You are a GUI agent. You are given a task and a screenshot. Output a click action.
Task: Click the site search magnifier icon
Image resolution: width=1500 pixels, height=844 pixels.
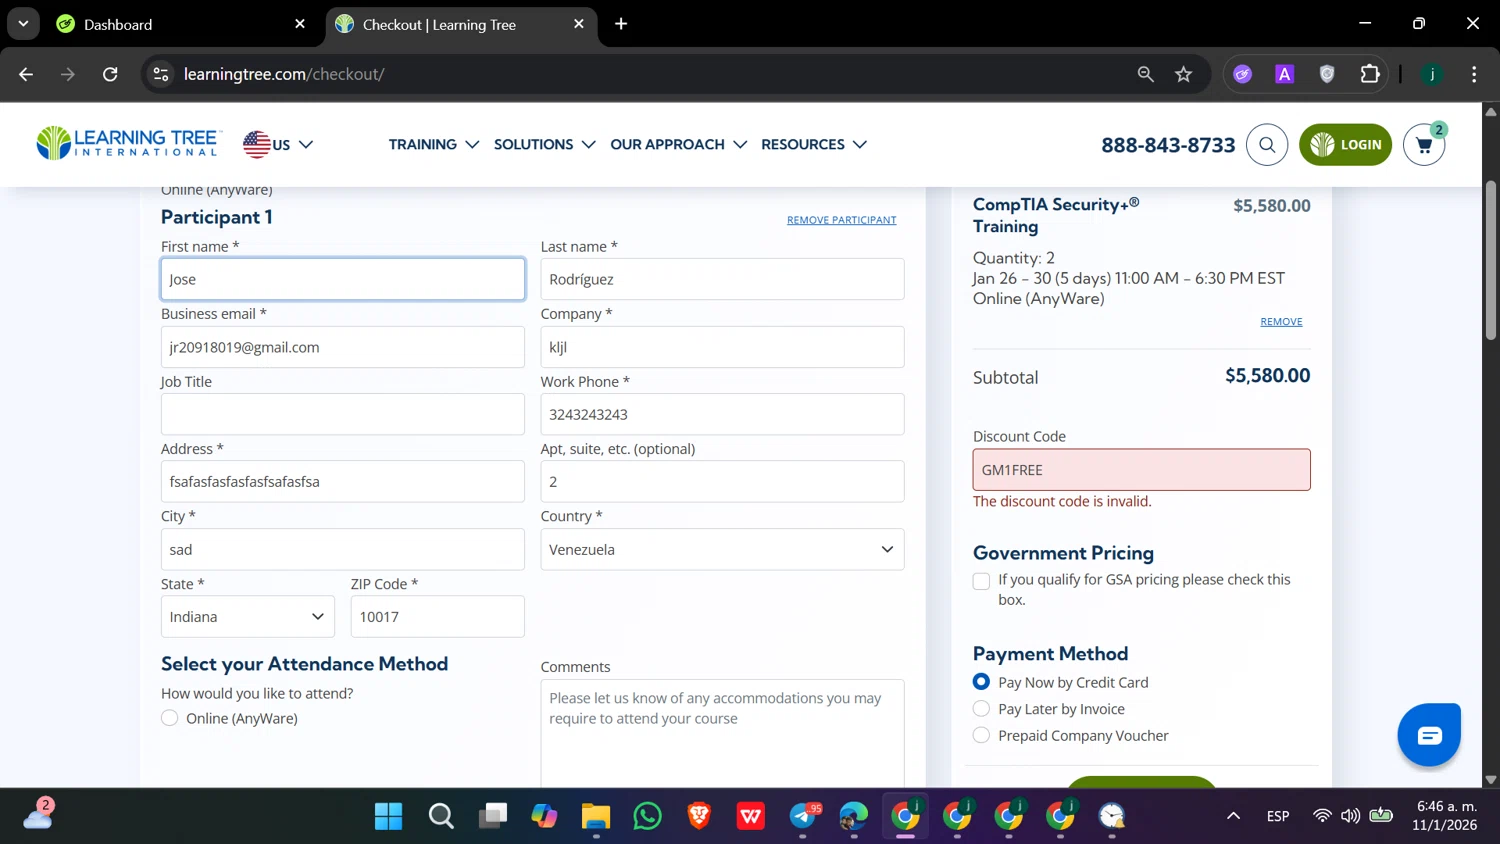1267,145
